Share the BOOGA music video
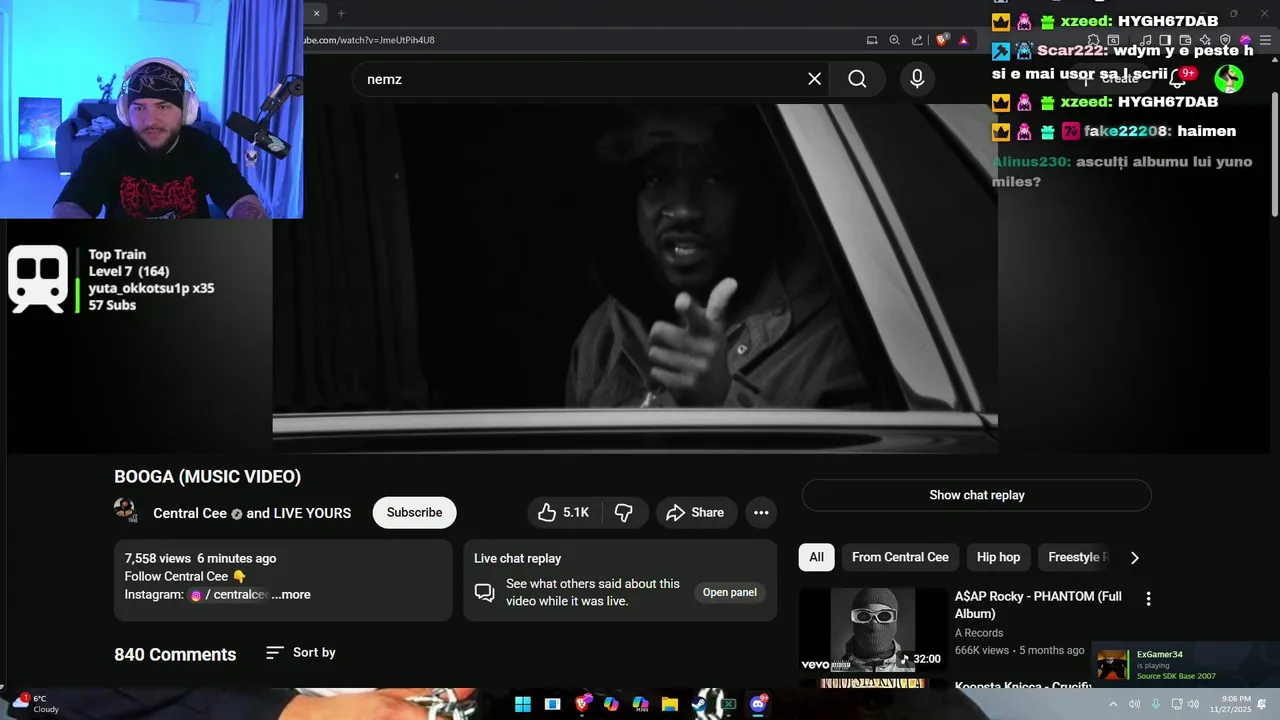 click(696, 513)
